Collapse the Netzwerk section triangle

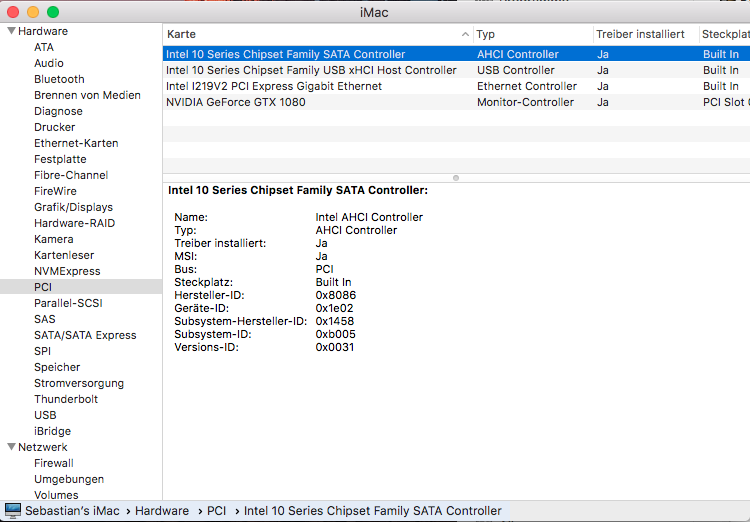point(10,447)
